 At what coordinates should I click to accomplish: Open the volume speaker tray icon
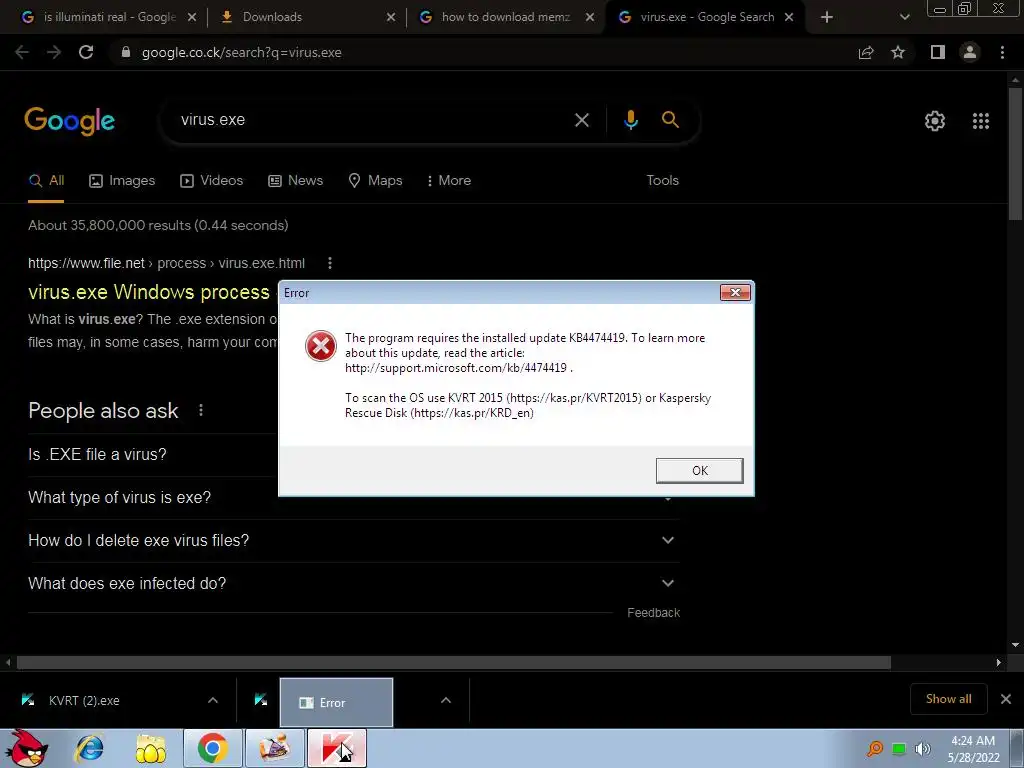(922, 748)
